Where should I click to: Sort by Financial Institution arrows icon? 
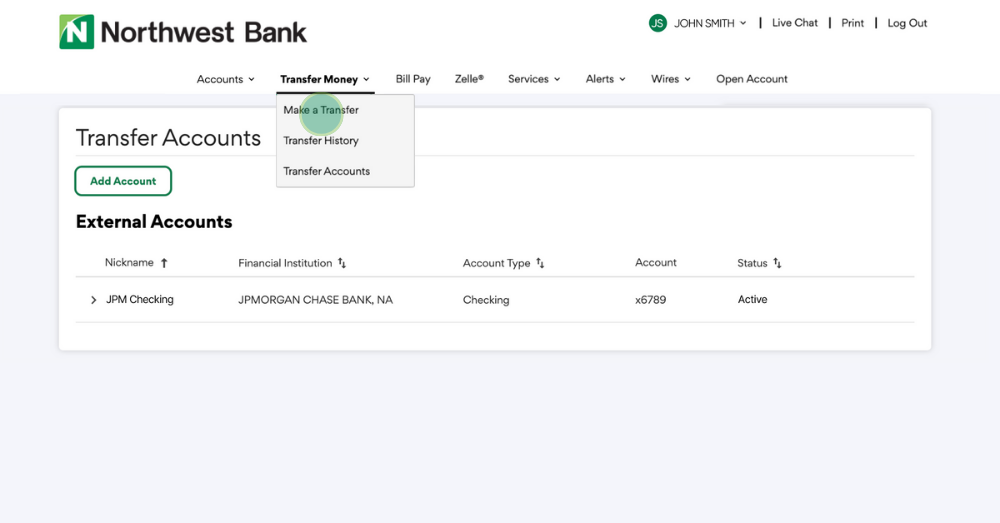[x=342, y=263]
